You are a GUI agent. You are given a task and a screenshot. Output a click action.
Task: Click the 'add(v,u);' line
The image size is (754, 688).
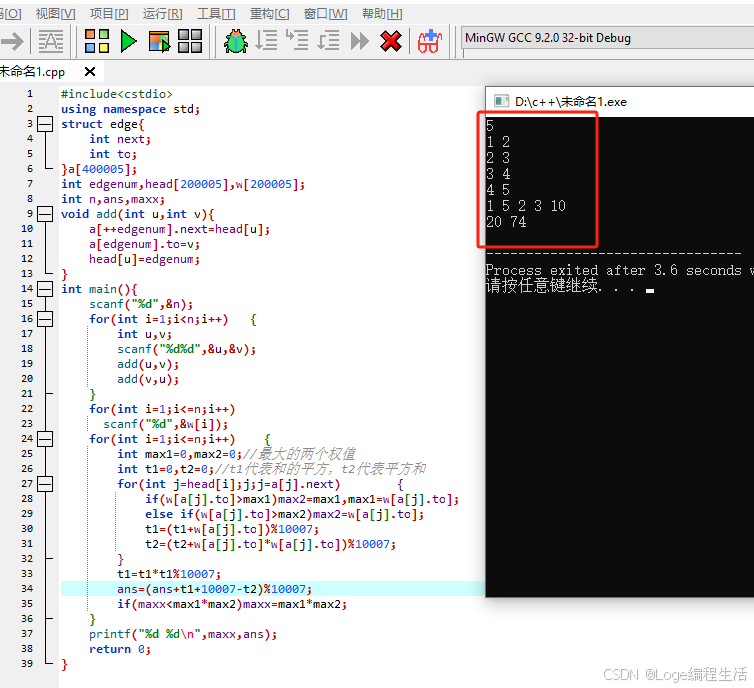coord(148,379)
